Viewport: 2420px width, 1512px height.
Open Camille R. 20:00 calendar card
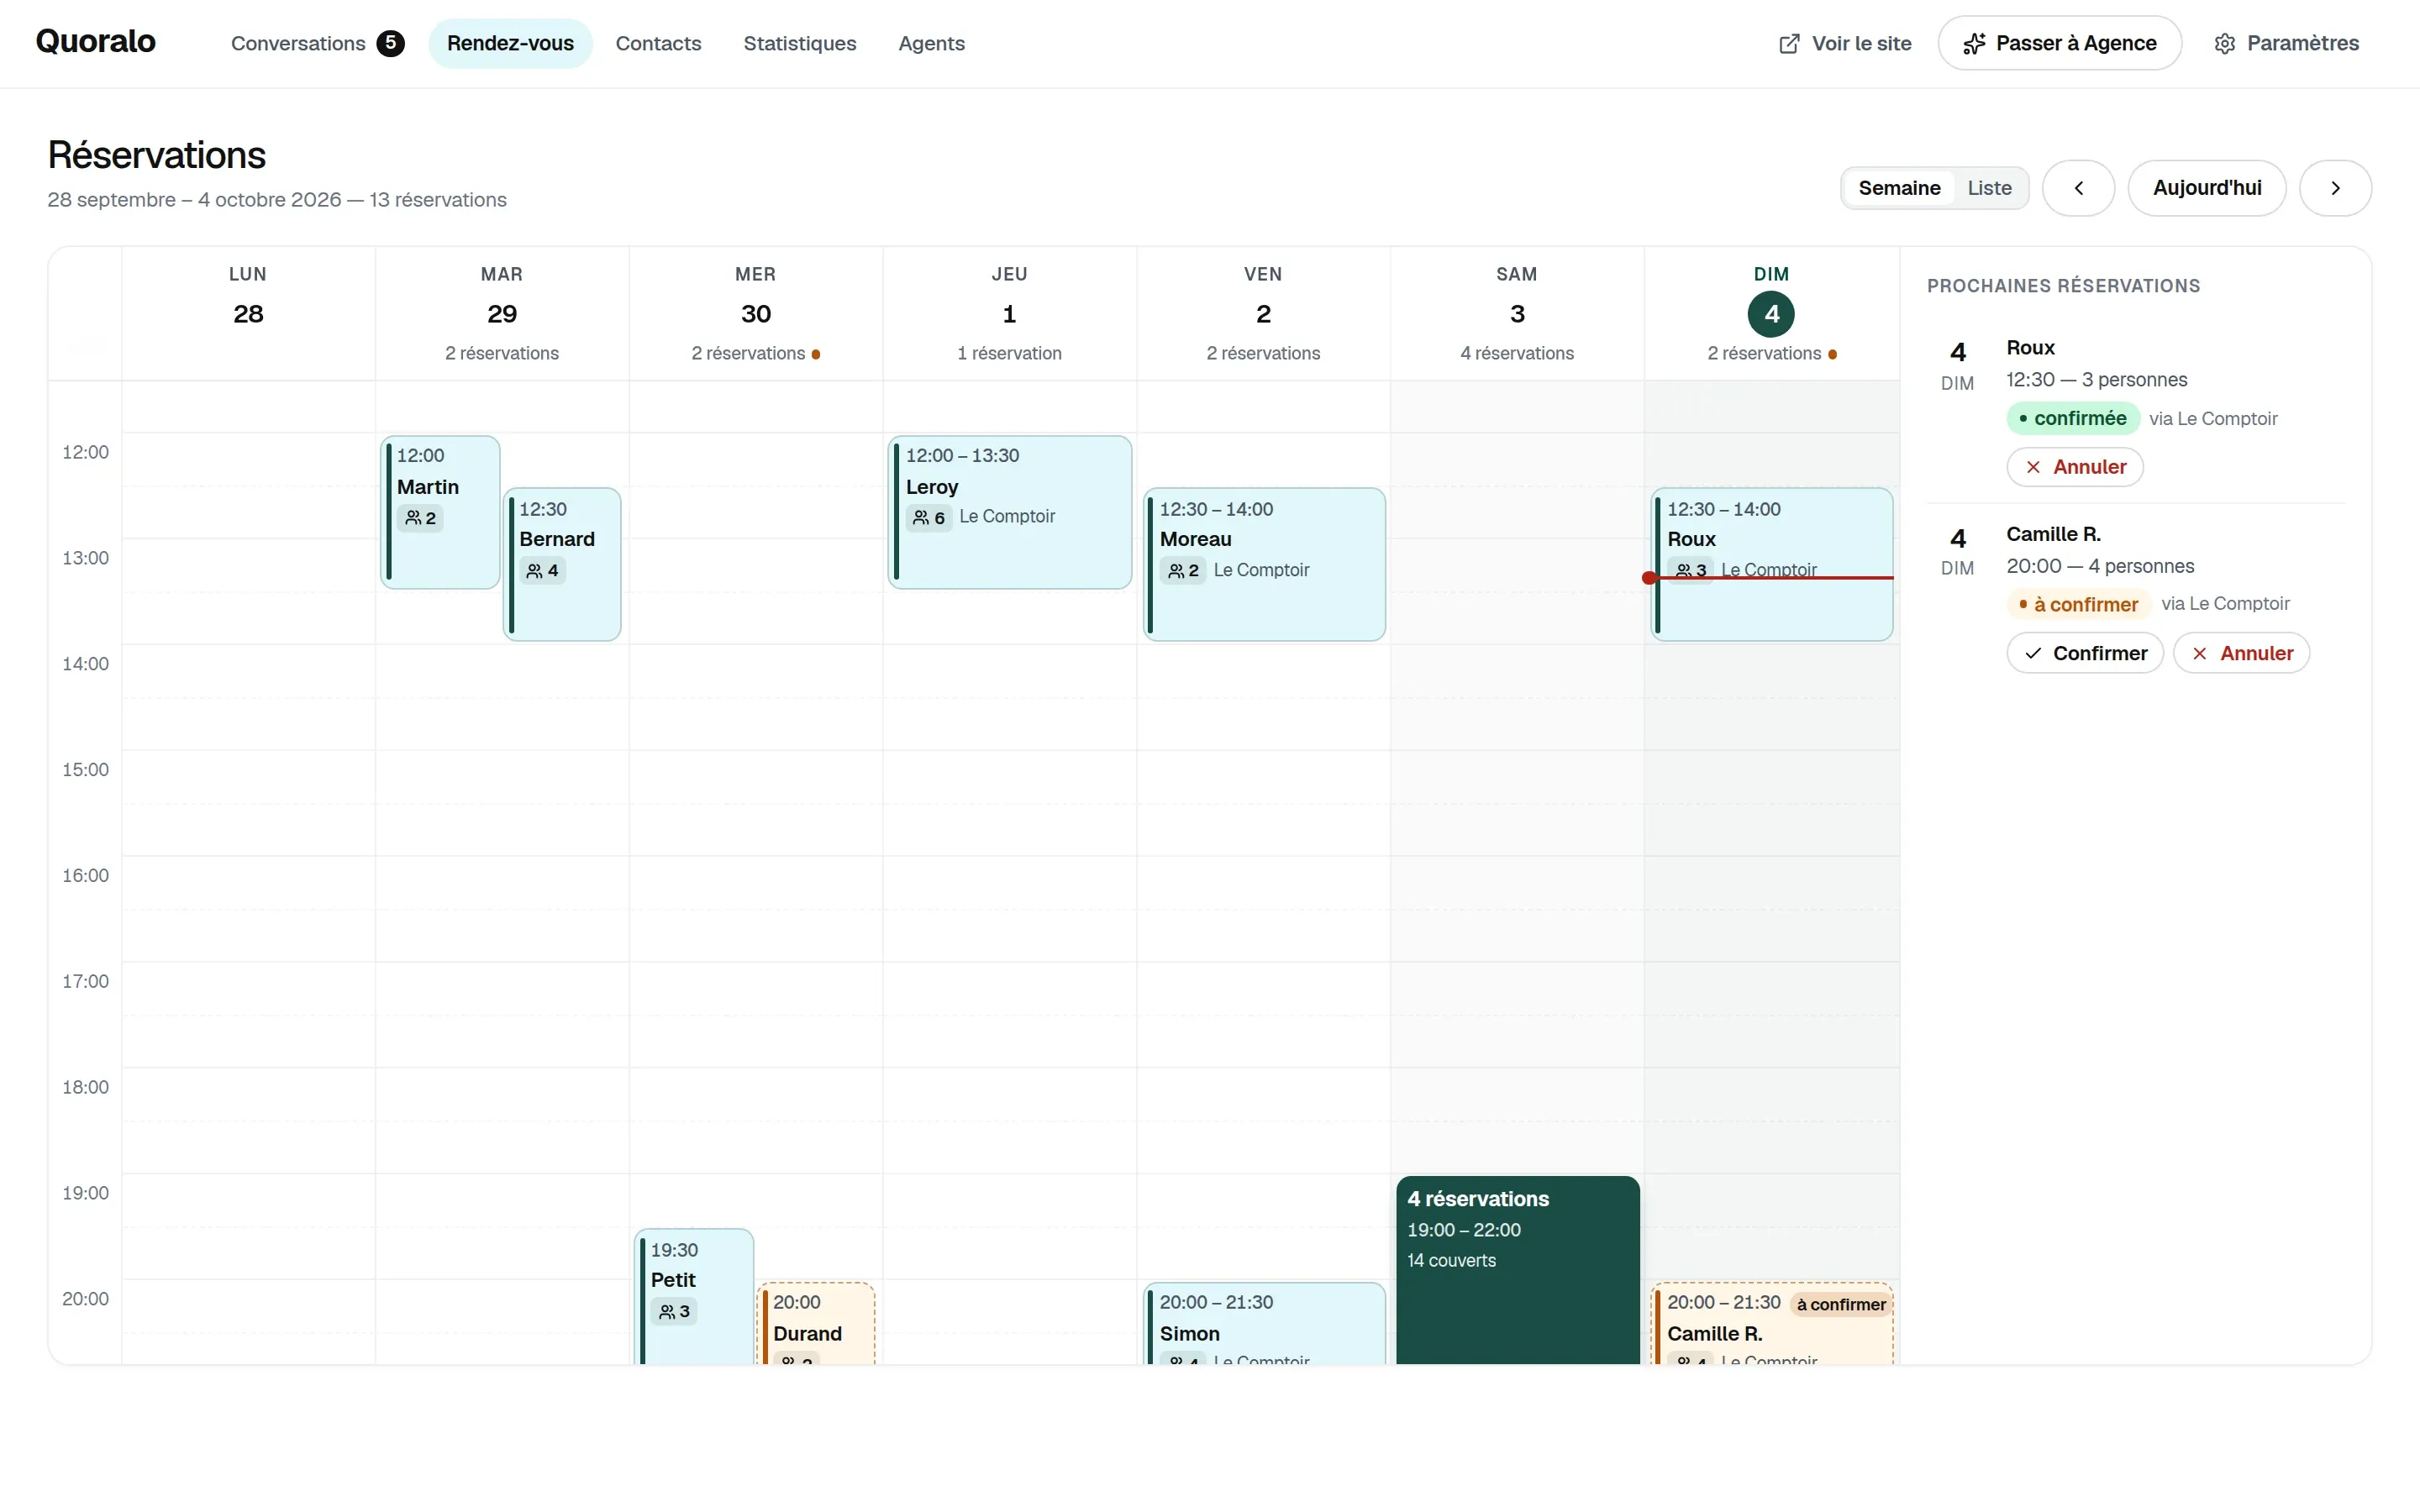click(x=1772, y=1323)
